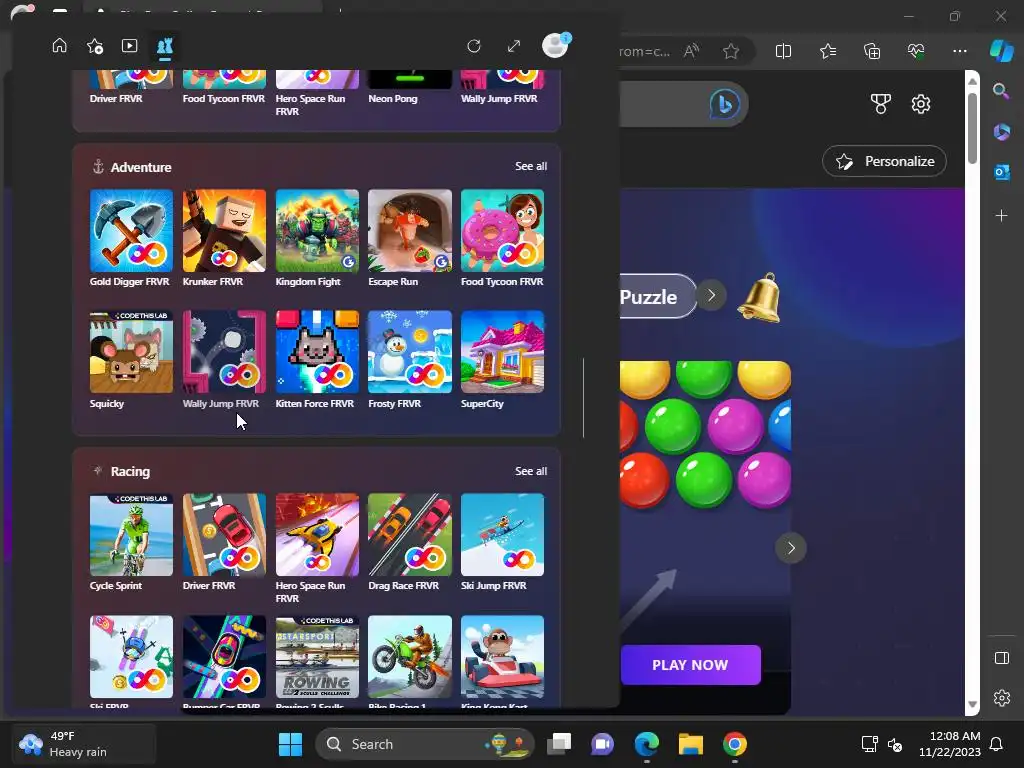Open Edge favorites list icon
Screen dimensions: 1024x768
point(827,51)
